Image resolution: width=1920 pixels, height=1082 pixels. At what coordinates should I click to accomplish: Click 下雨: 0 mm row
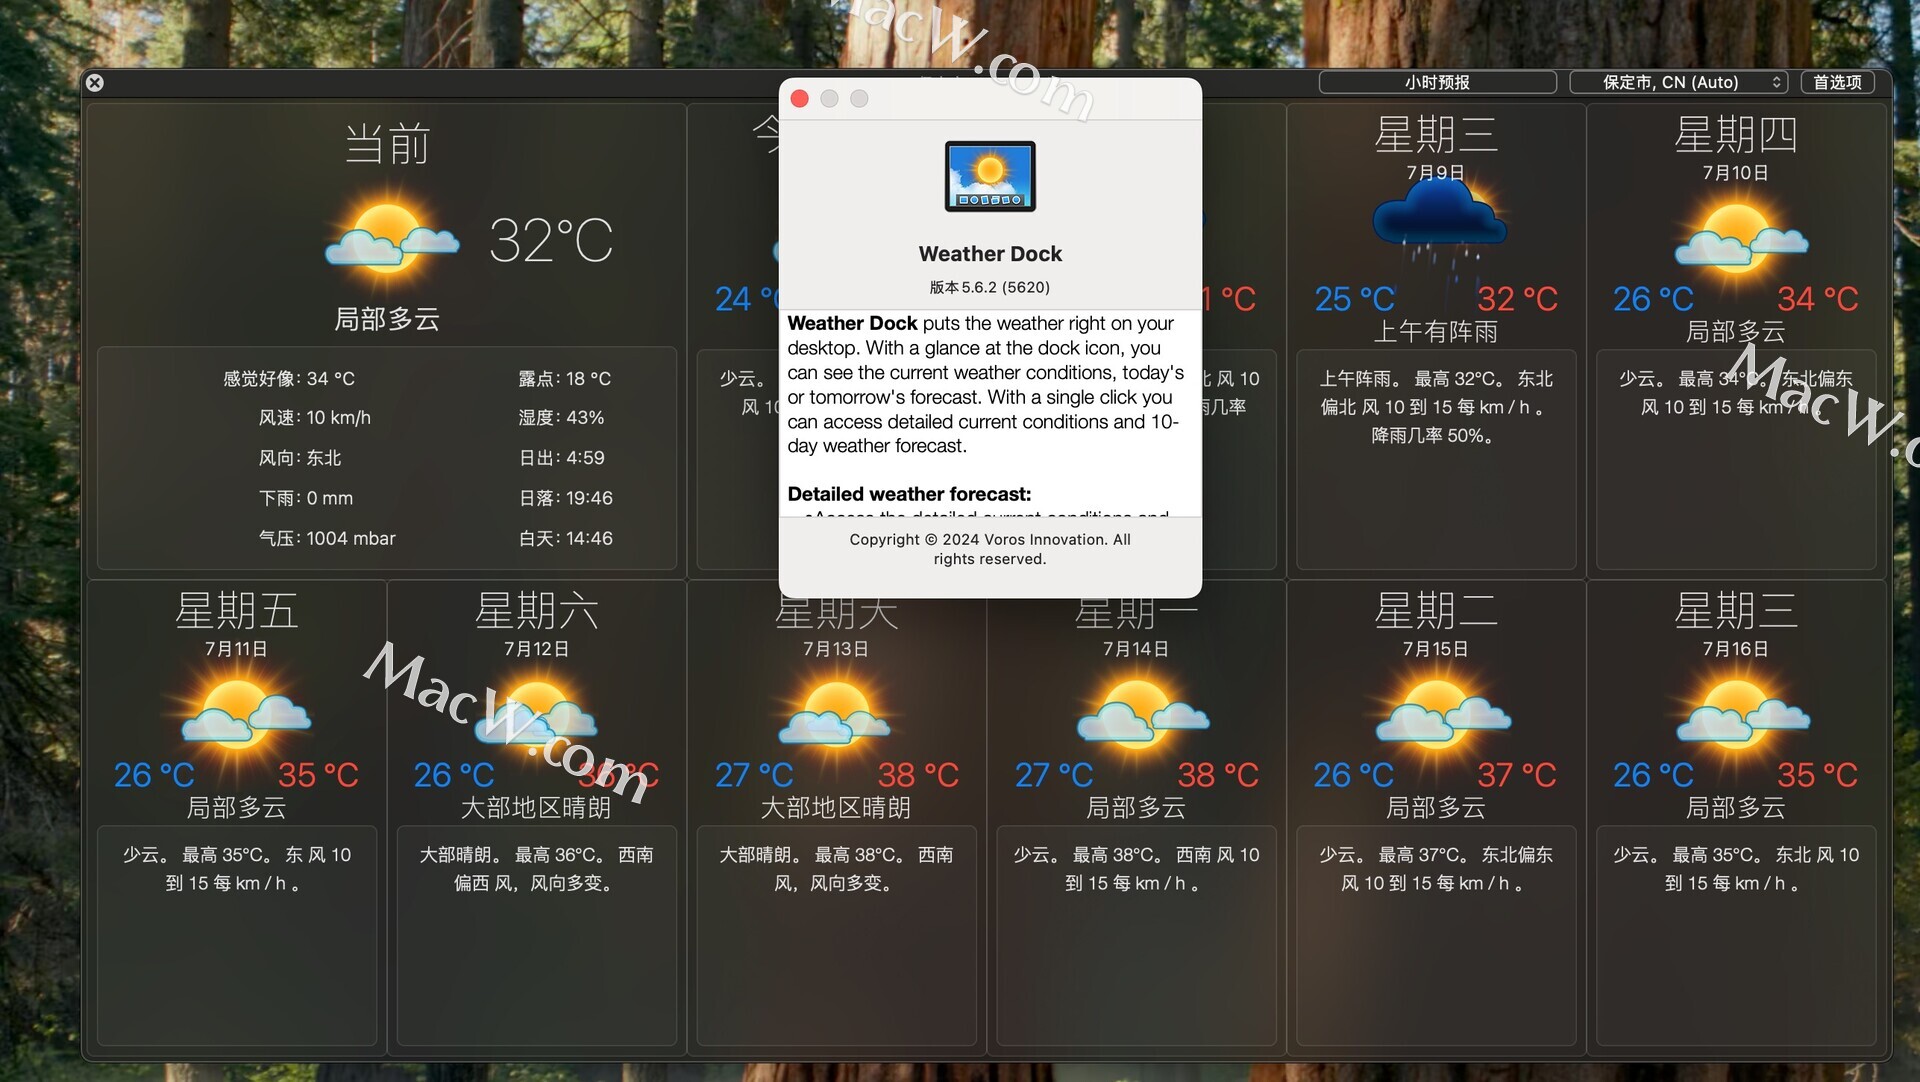(306, 497)
